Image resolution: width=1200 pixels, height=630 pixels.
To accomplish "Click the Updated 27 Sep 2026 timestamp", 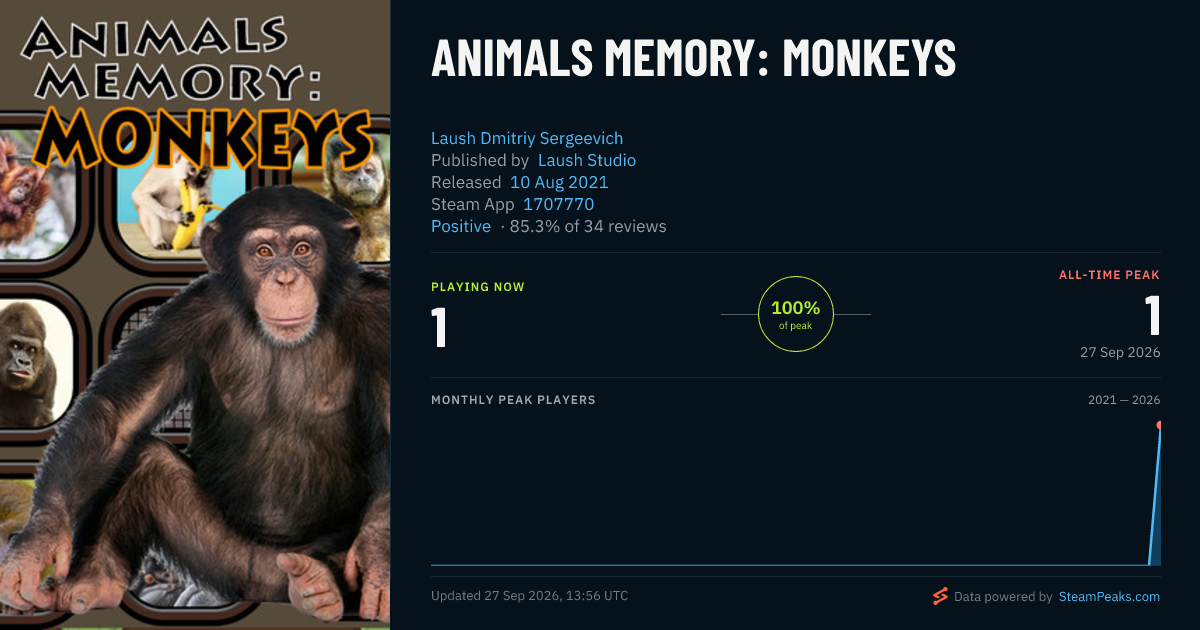I will point(529,596).
